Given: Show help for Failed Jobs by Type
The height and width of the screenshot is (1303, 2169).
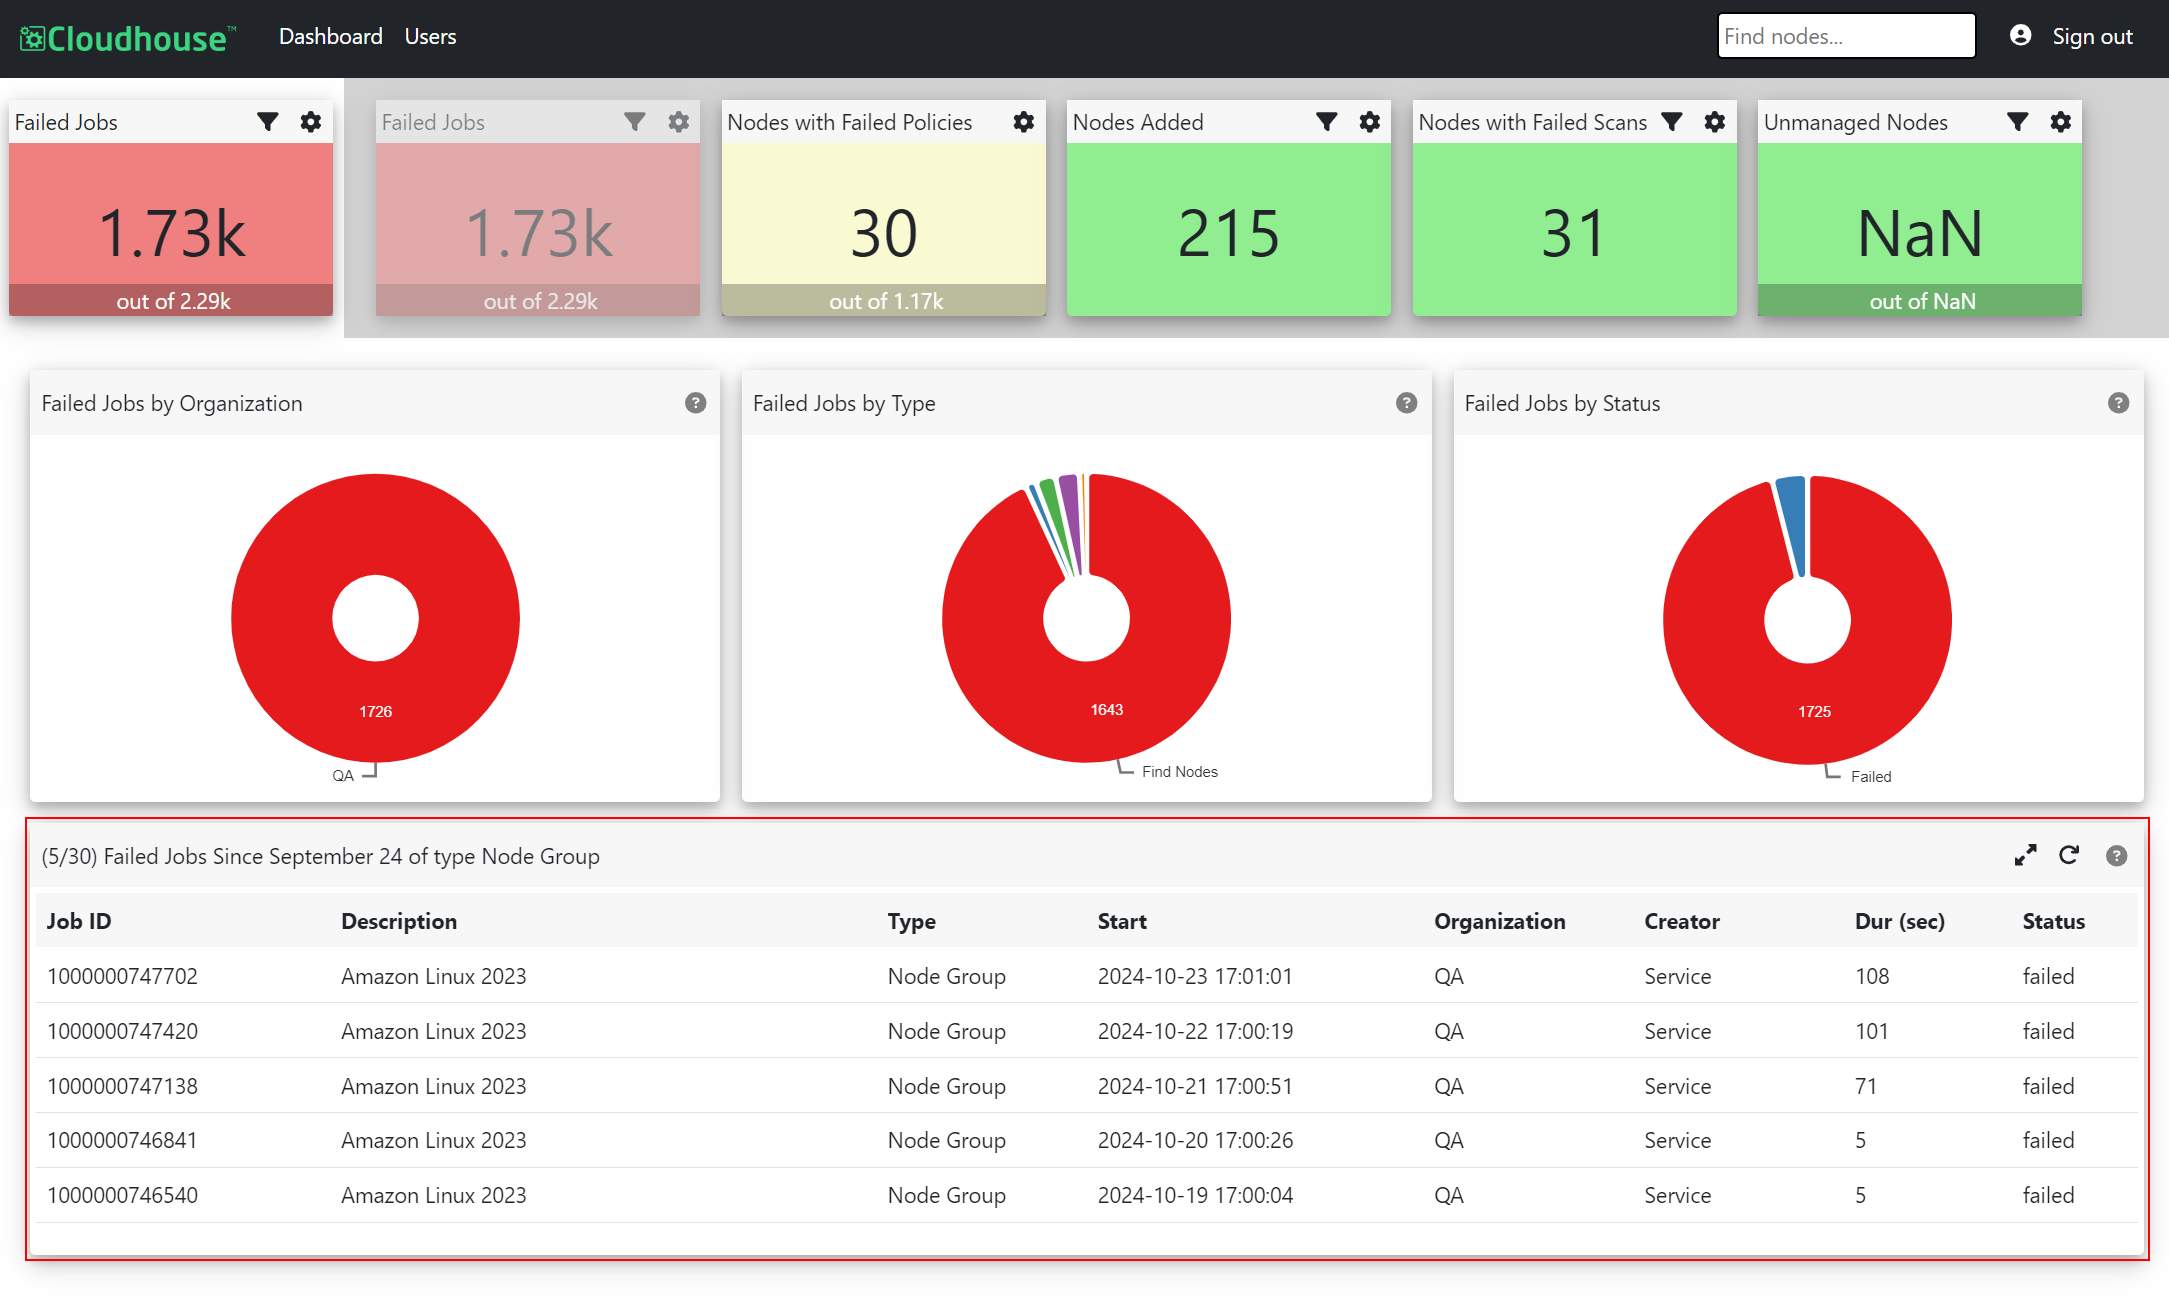Looking at the screenshot, I should (1407, 403).
